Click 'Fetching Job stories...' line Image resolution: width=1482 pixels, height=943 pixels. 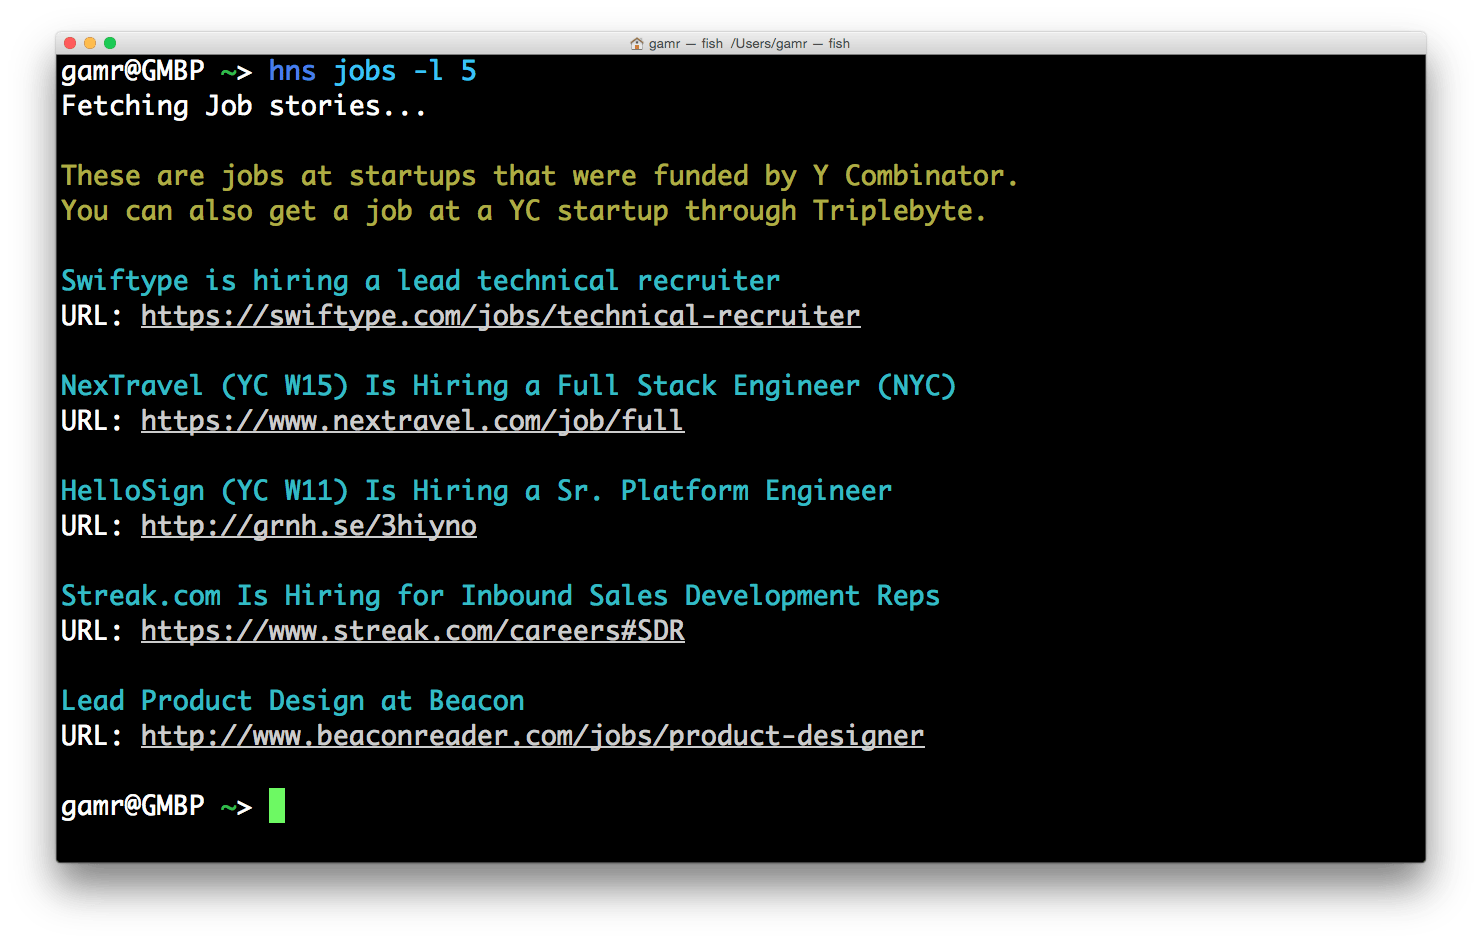(244, 106)
